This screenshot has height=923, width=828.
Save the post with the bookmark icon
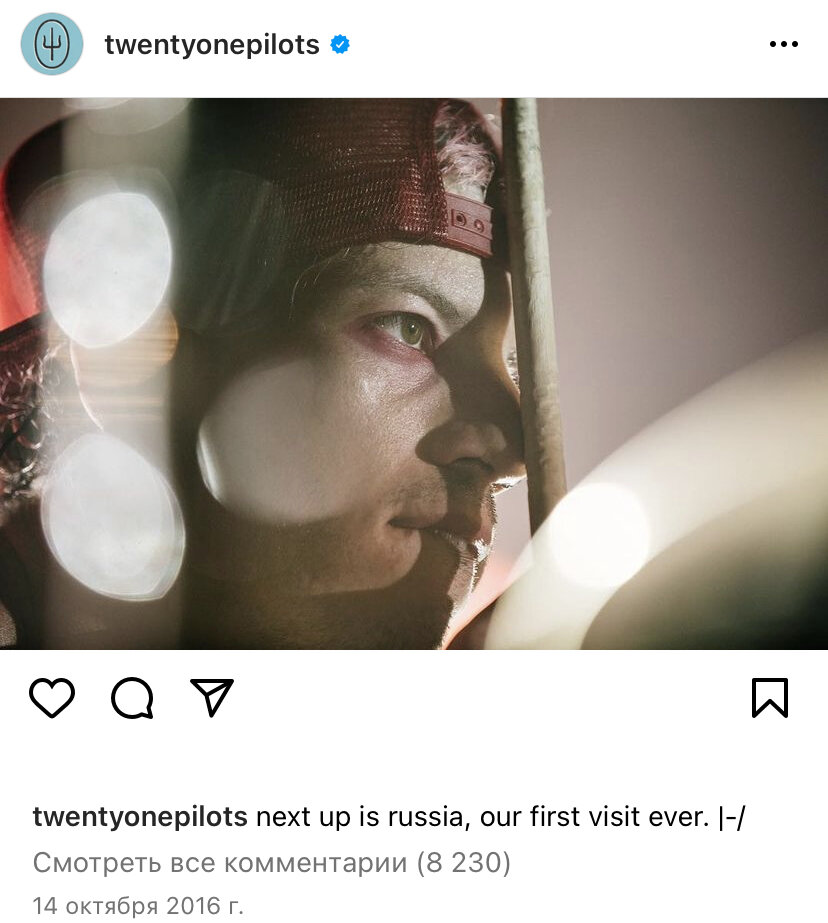pos(770,700)
